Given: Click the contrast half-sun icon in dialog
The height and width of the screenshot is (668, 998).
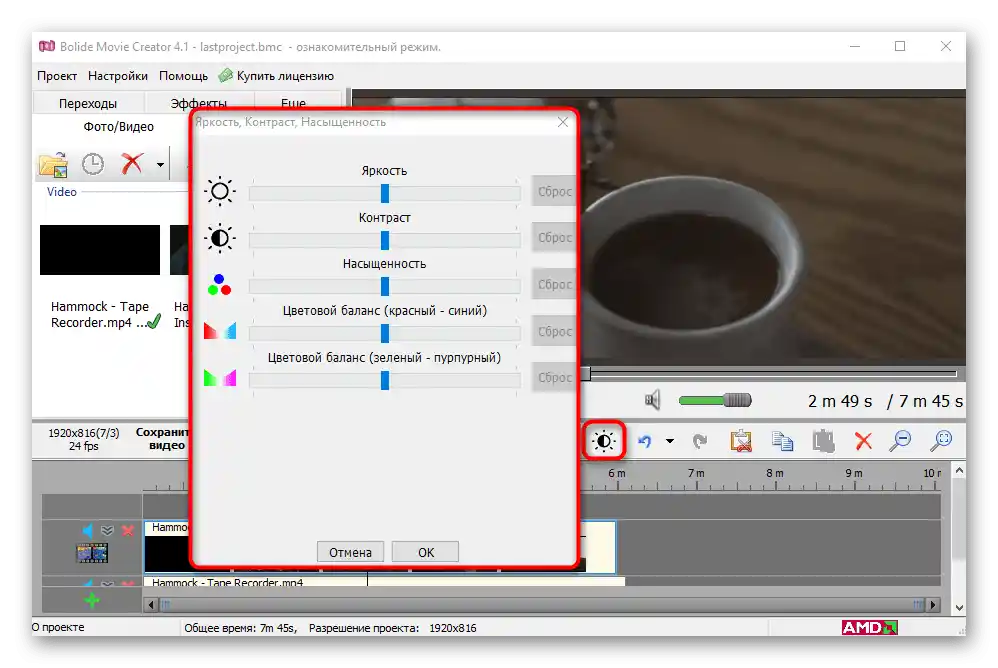Looking at the screenshot, I should (220, 238).
